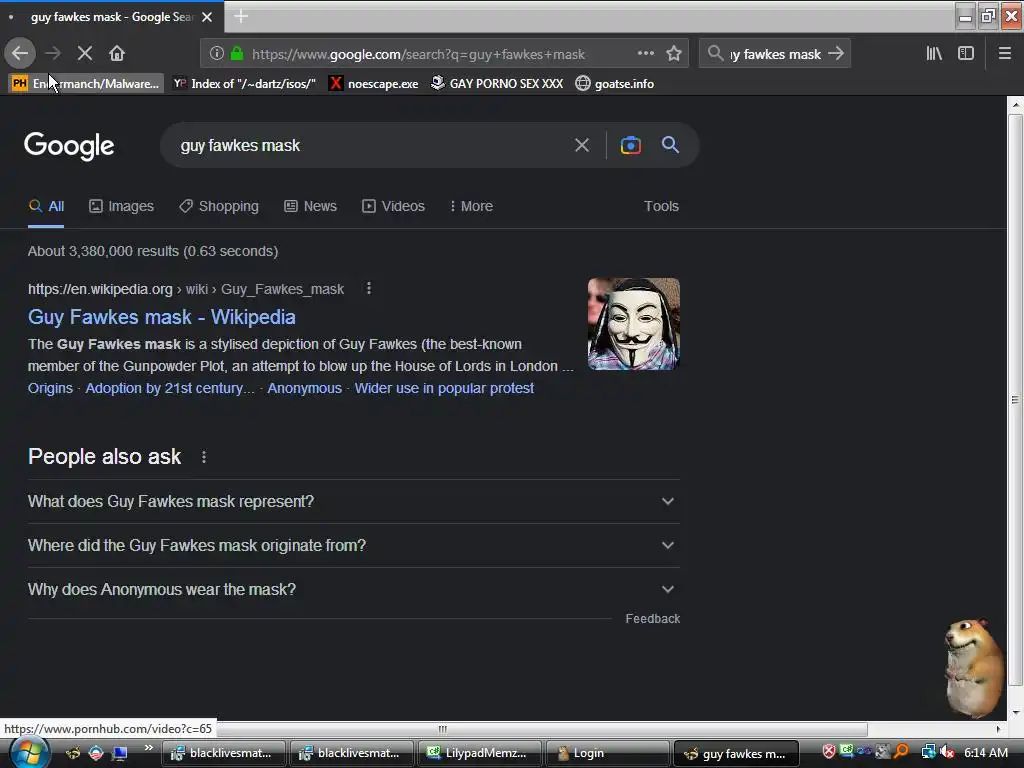
Task: Click the network tray icon
Action: click(928, 752)
